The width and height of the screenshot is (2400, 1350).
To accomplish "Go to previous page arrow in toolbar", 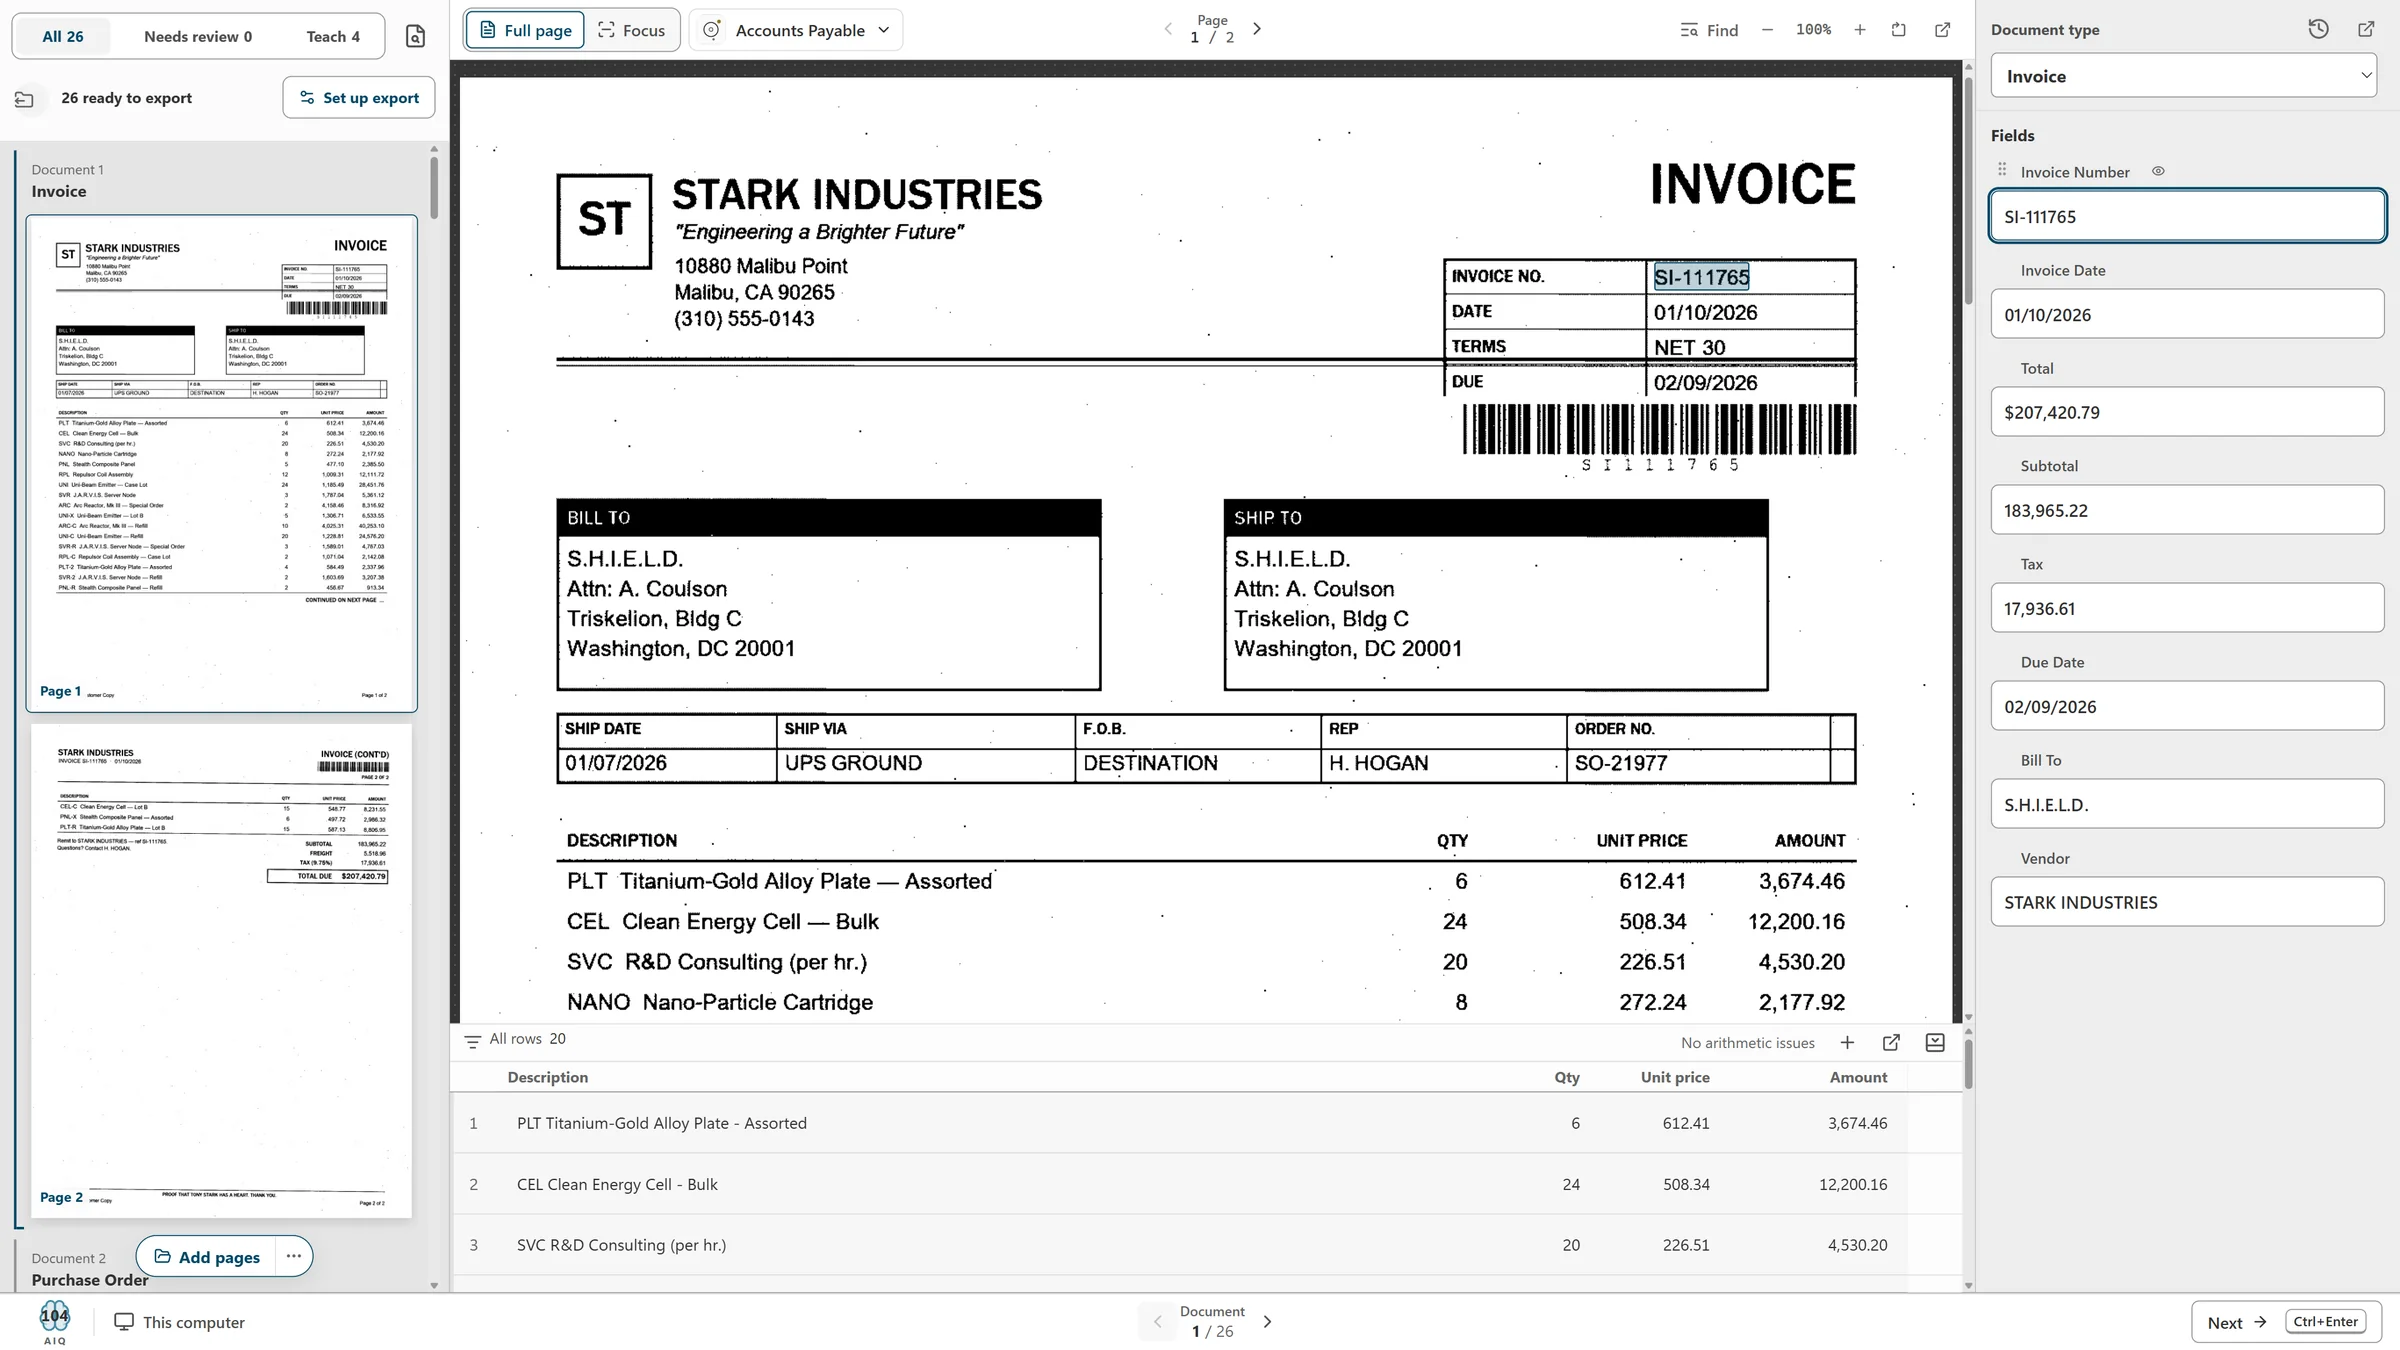I will tap(1168, 29).
